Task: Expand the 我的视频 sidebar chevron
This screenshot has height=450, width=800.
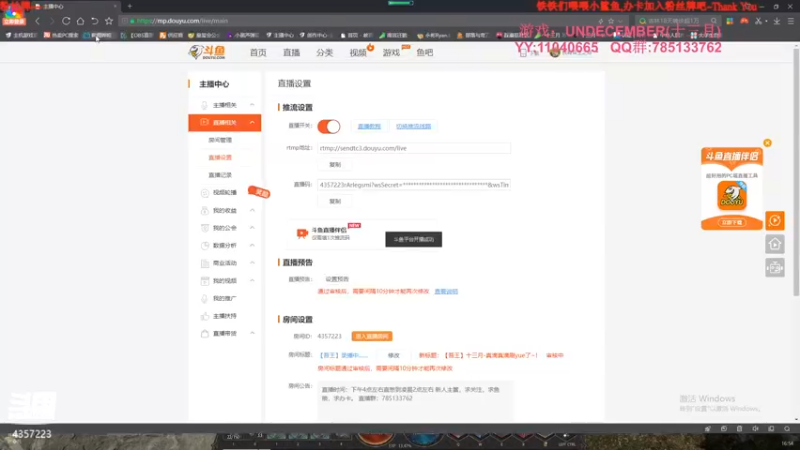Action: pos(252,281)
